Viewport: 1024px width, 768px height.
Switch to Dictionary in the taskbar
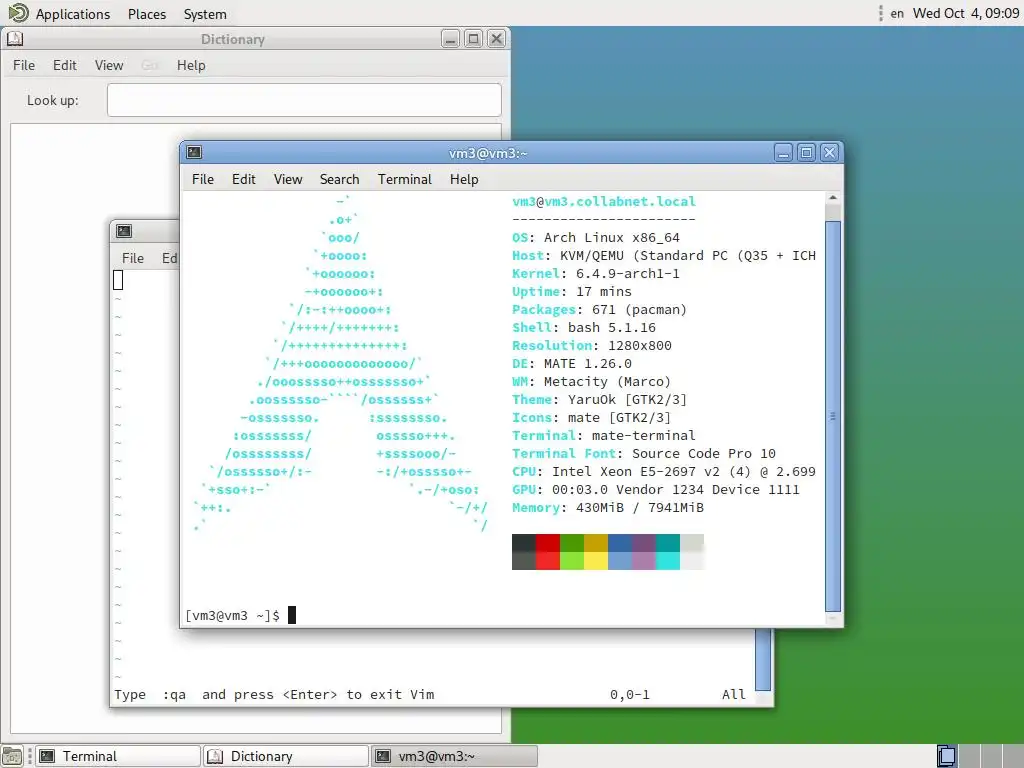[x=285, y=756]
